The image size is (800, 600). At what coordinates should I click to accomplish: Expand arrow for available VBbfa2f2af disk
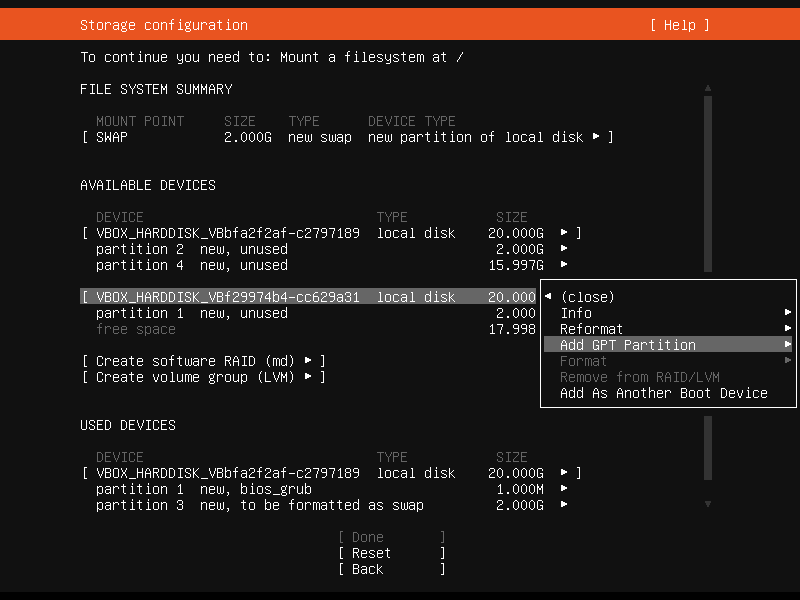(x=564, y=232)
